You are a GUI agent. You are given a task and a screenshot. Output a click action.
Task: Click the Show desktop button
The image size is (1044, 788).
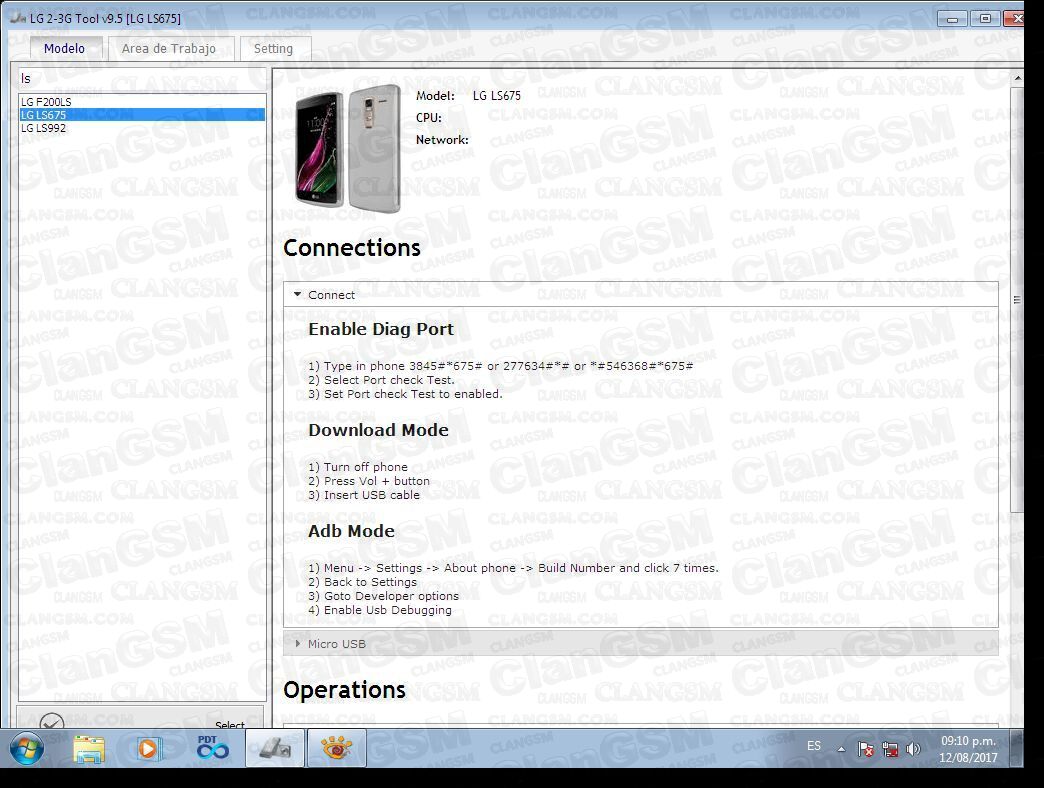tap(1016, 749)
